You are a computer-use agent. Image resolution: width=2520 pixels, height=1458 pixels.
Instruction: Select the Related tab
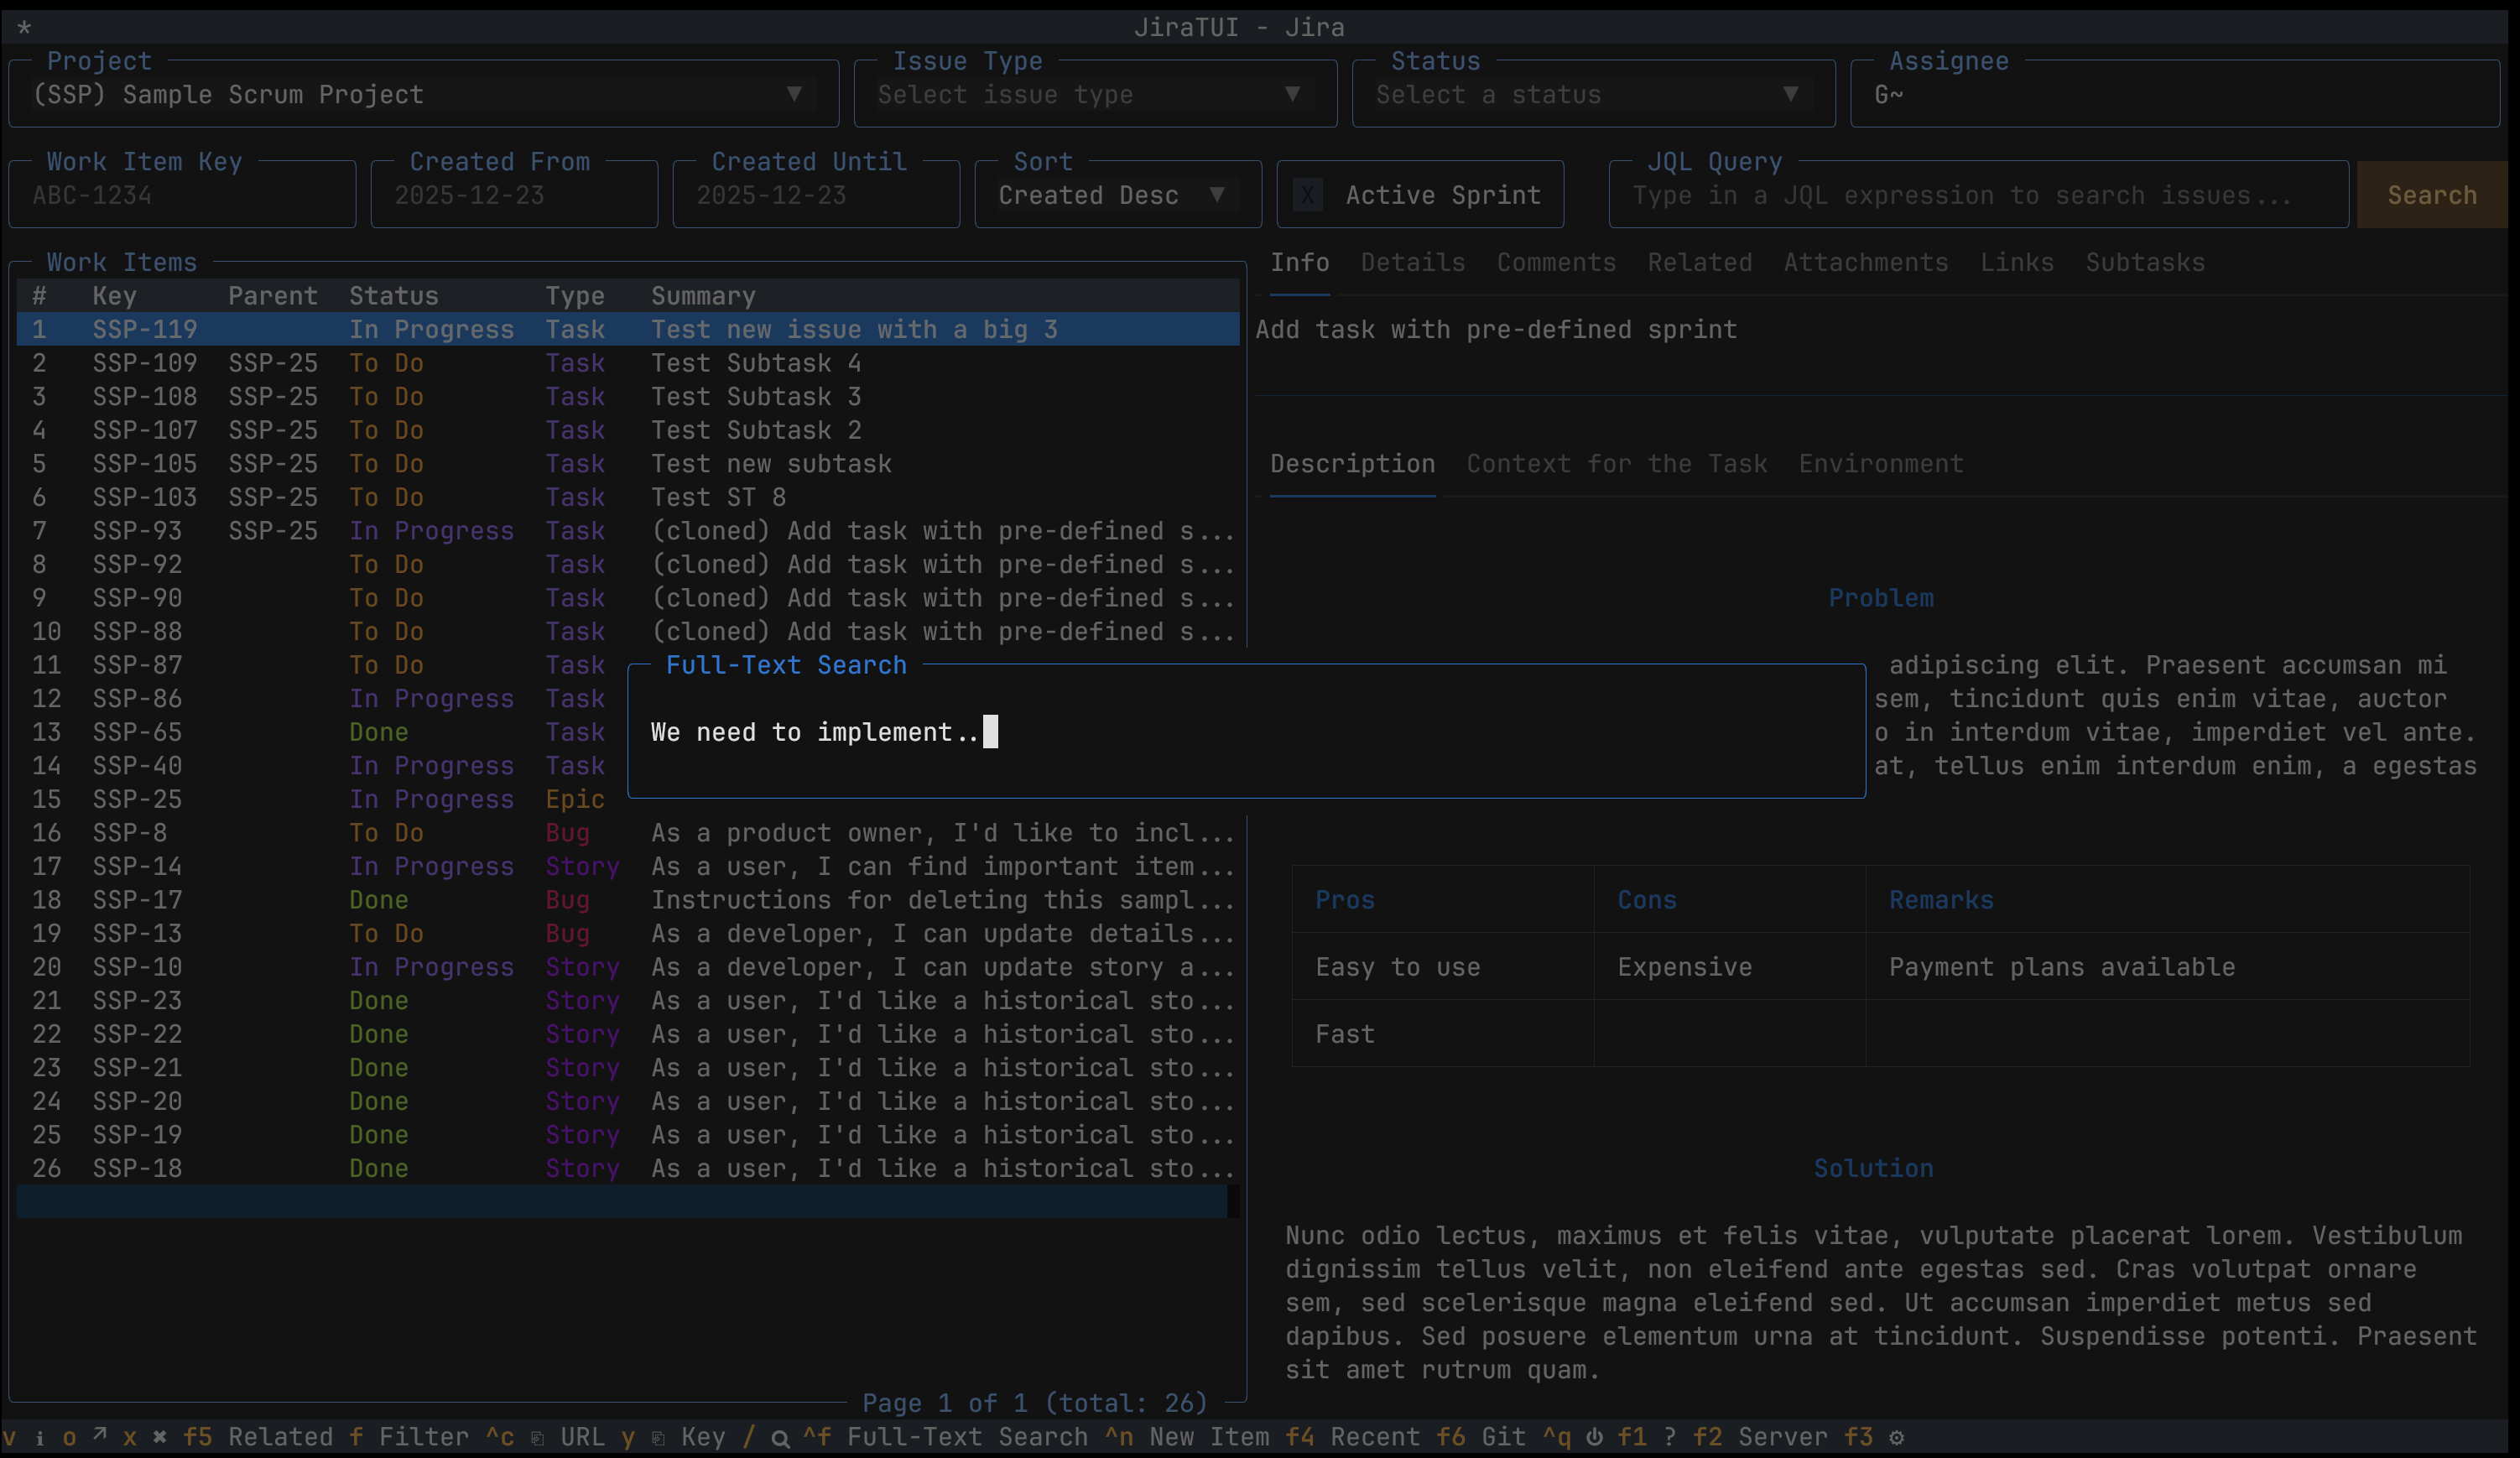pyautogui.click(x=1699, y=263)
